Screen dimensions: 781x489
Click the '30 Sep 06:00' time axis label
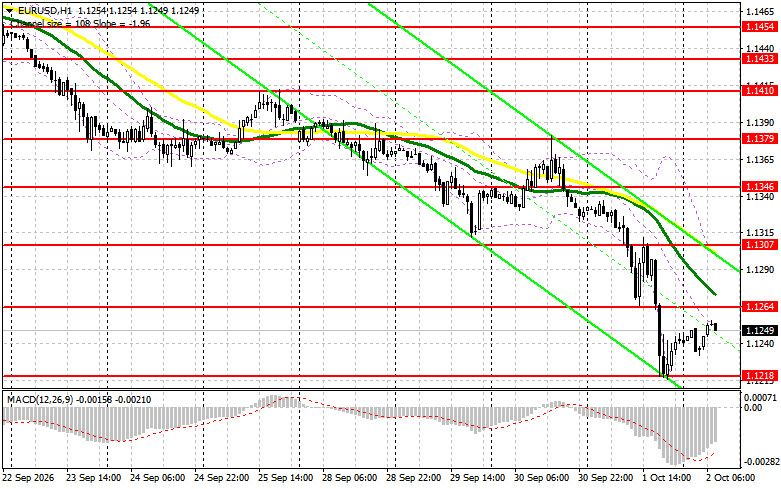[x=541, y=478]
